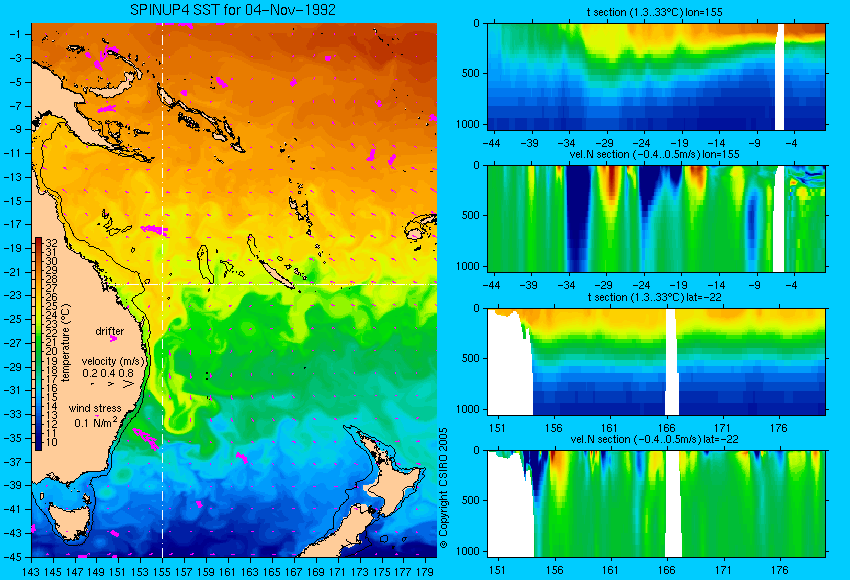Click the '-9' latitude label on the SST map axis

[x=15, y=129]
